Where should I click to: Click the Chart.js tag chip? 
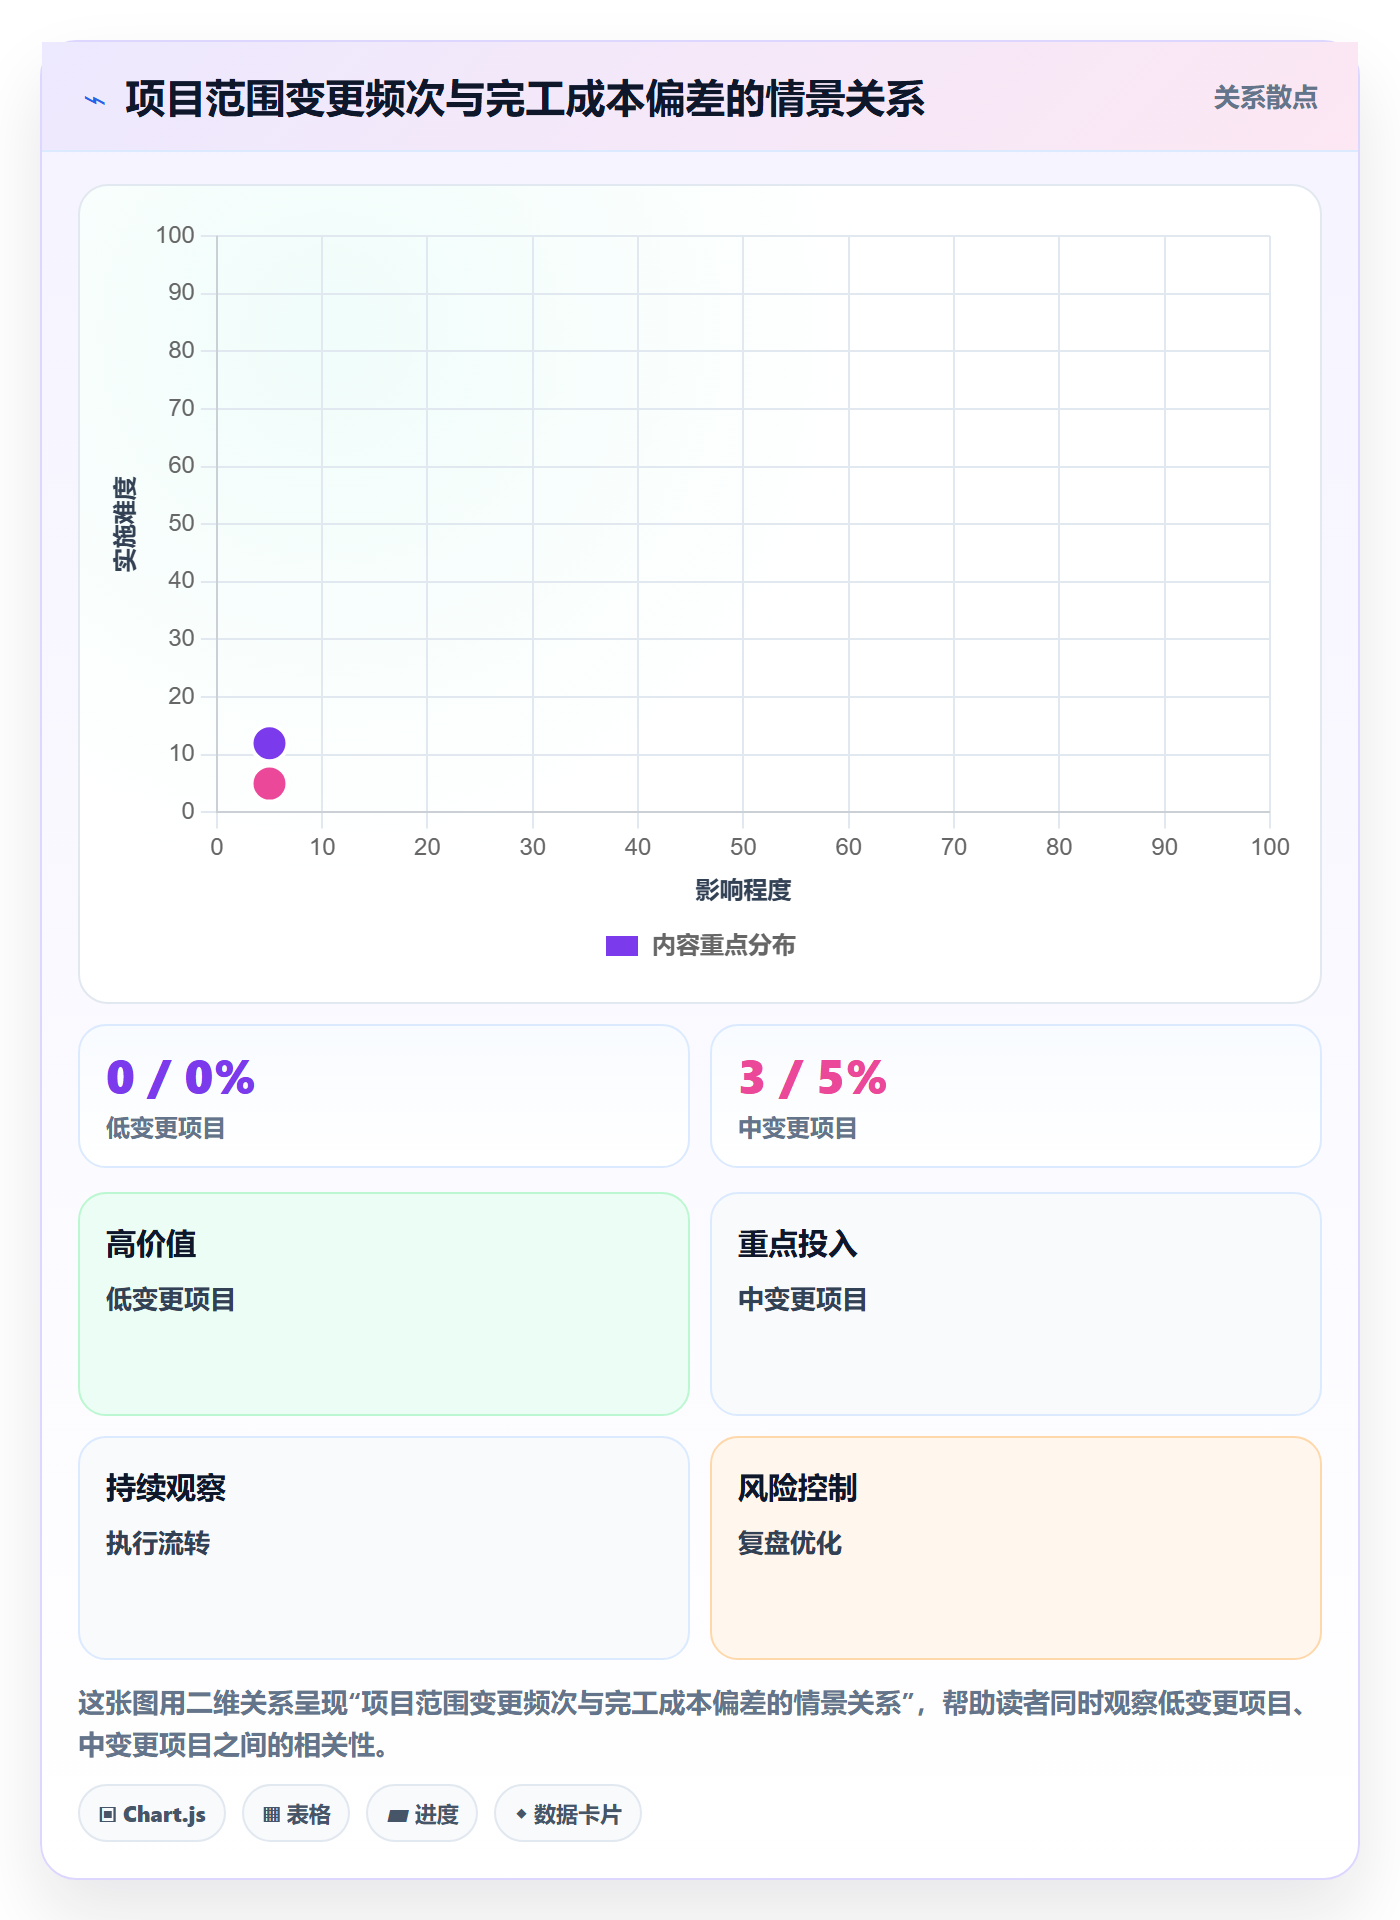152,1814
